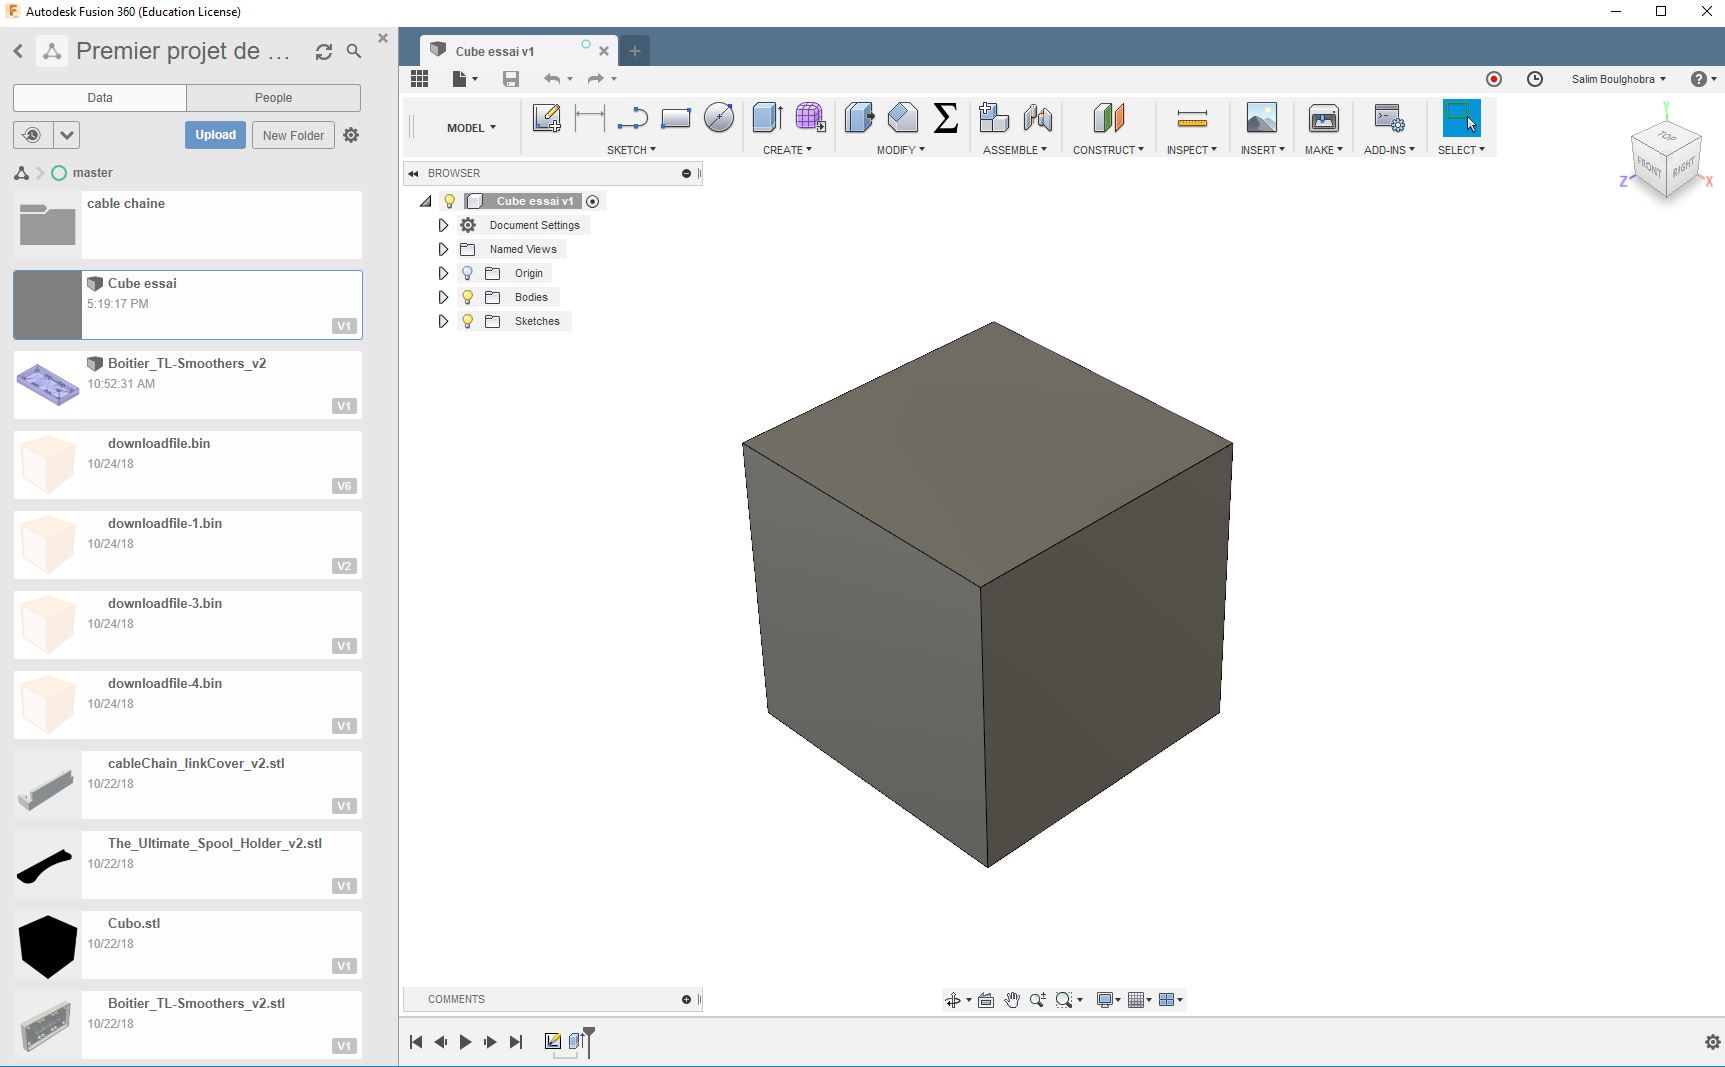1725x1067 pixels.
Task: Click the 3D Print icon under MAKE
Action: point(1322,120)
